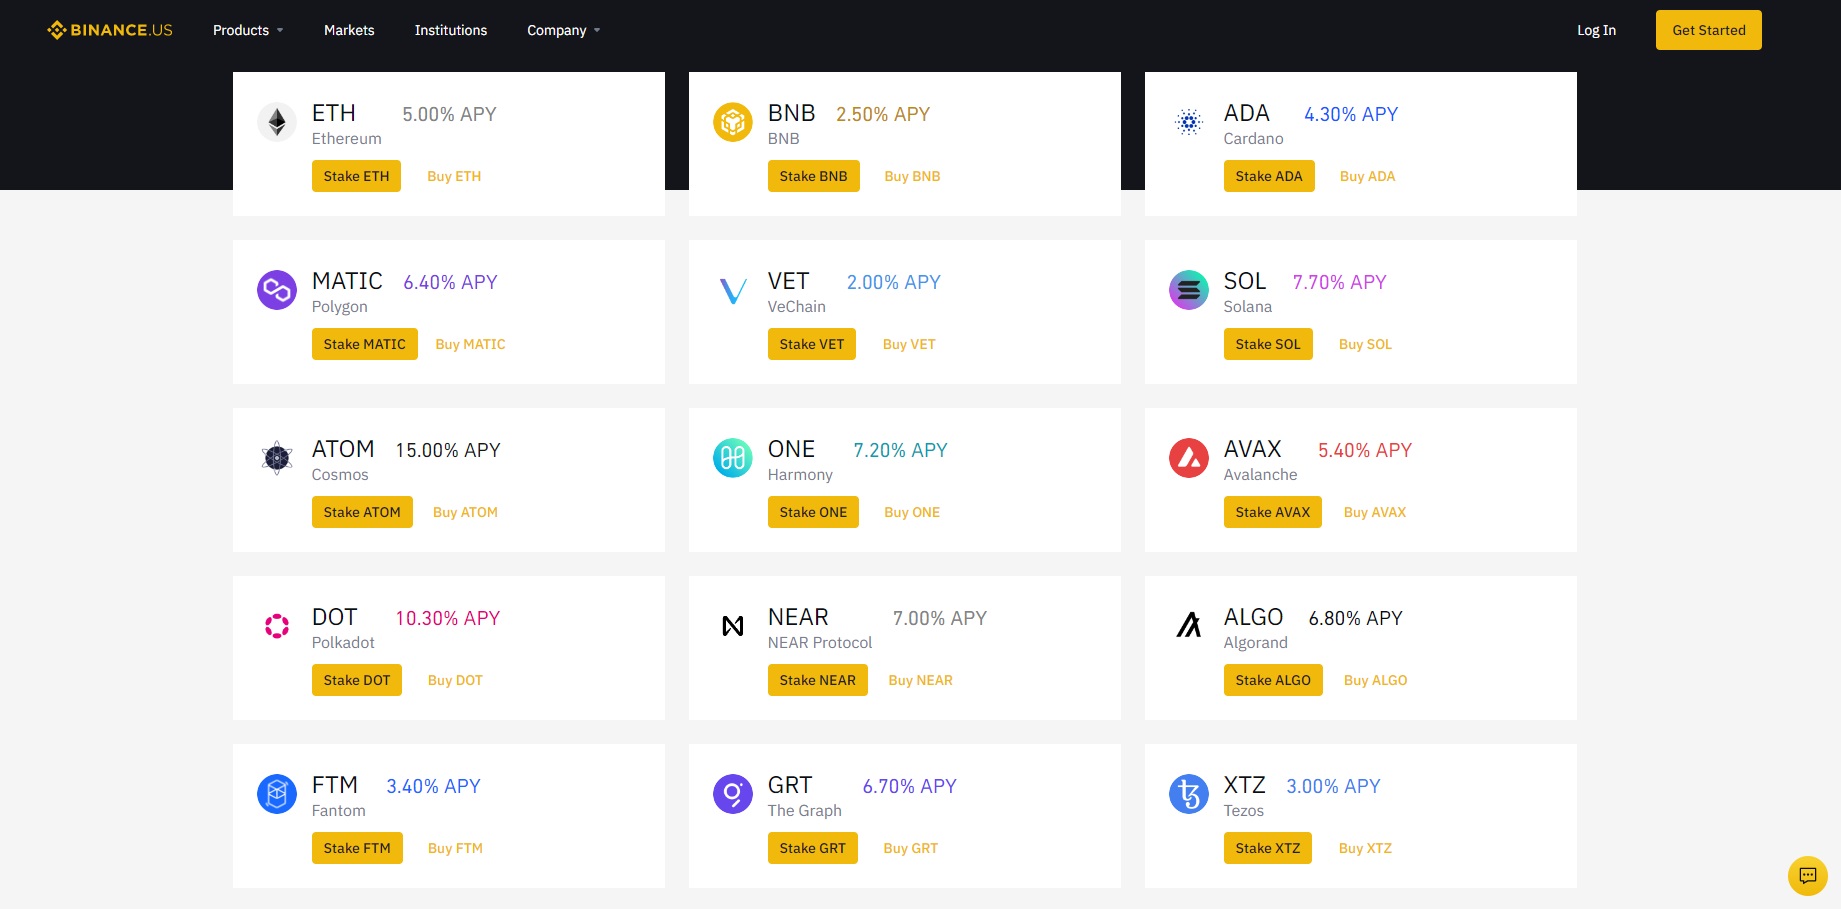Click the Log In link
Screen dimensions: 1841x909
pyautogui.click(x=1596, y=30)
